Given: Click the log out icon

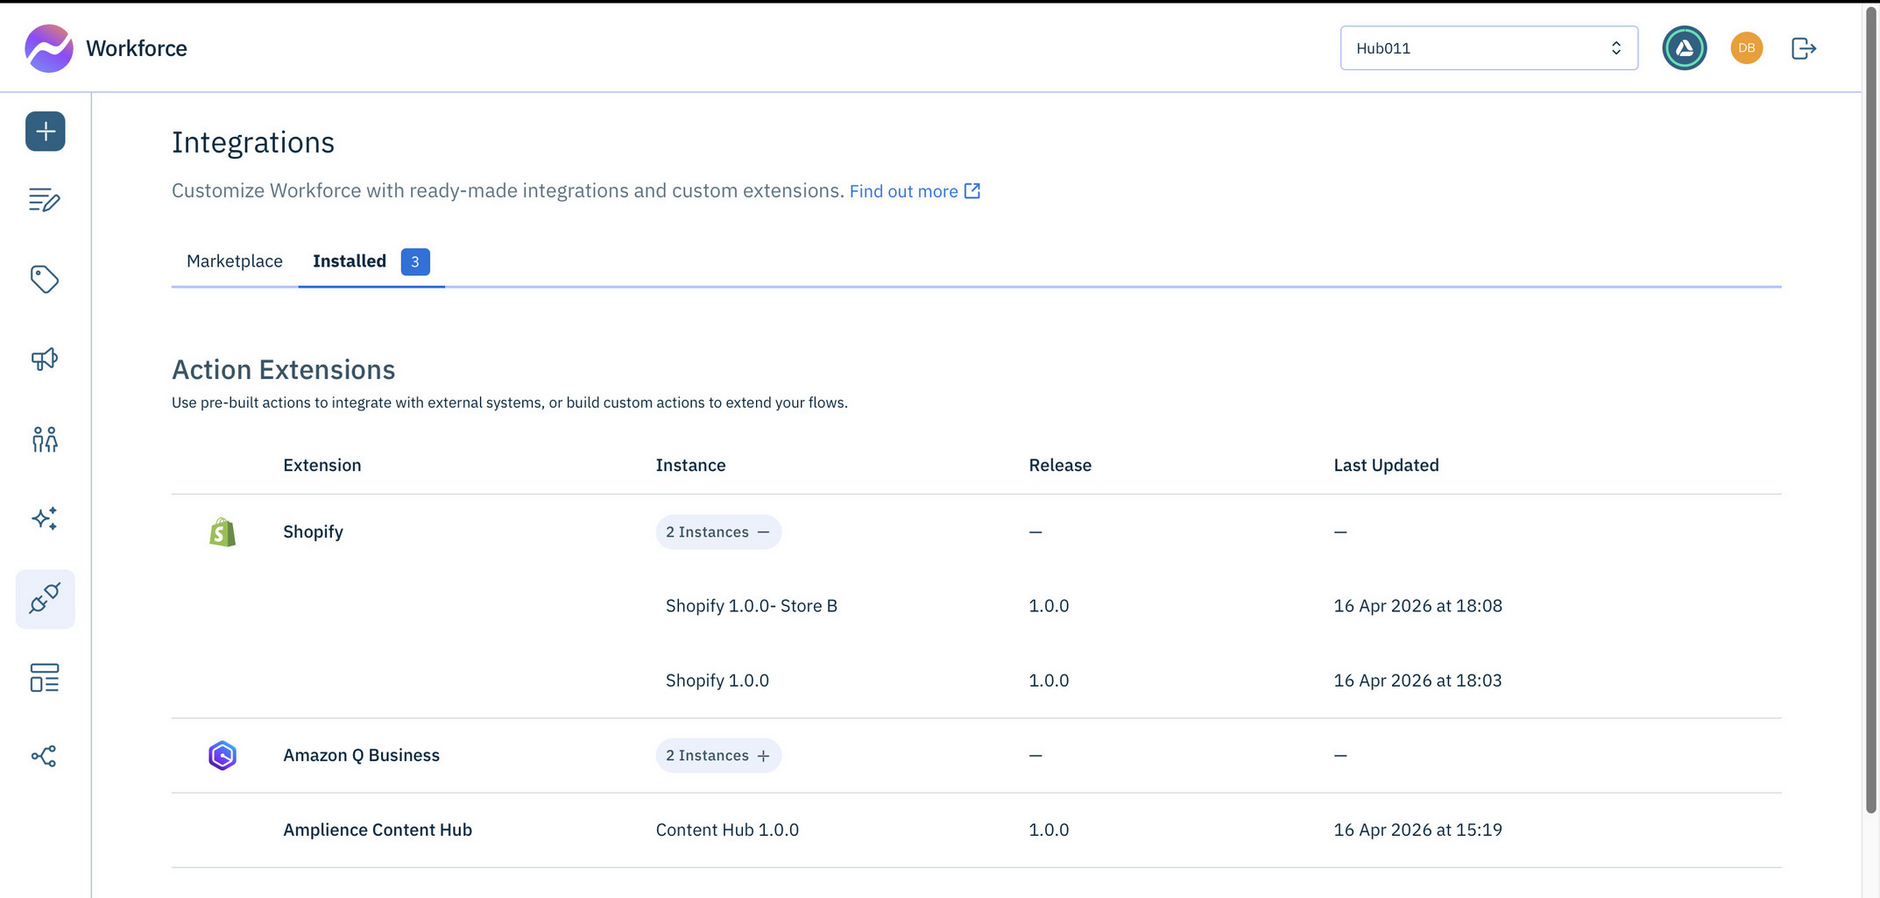Looking at the screenshot, I should (1804, 48).
